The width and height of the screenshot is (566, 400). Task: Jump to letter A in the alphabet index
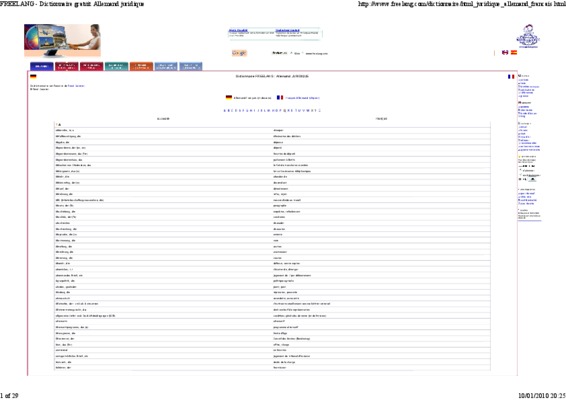pyautogui.click(x=225, y=110)
